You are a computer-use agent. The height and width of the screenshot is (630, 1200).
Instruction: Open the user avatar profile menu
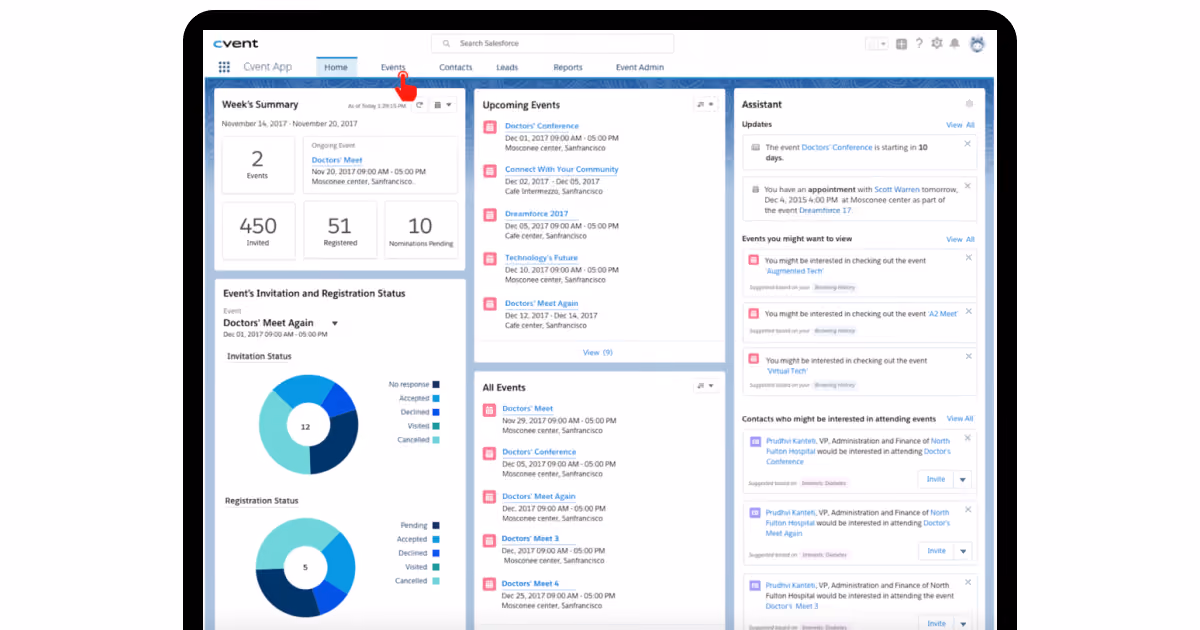(977, 44)
